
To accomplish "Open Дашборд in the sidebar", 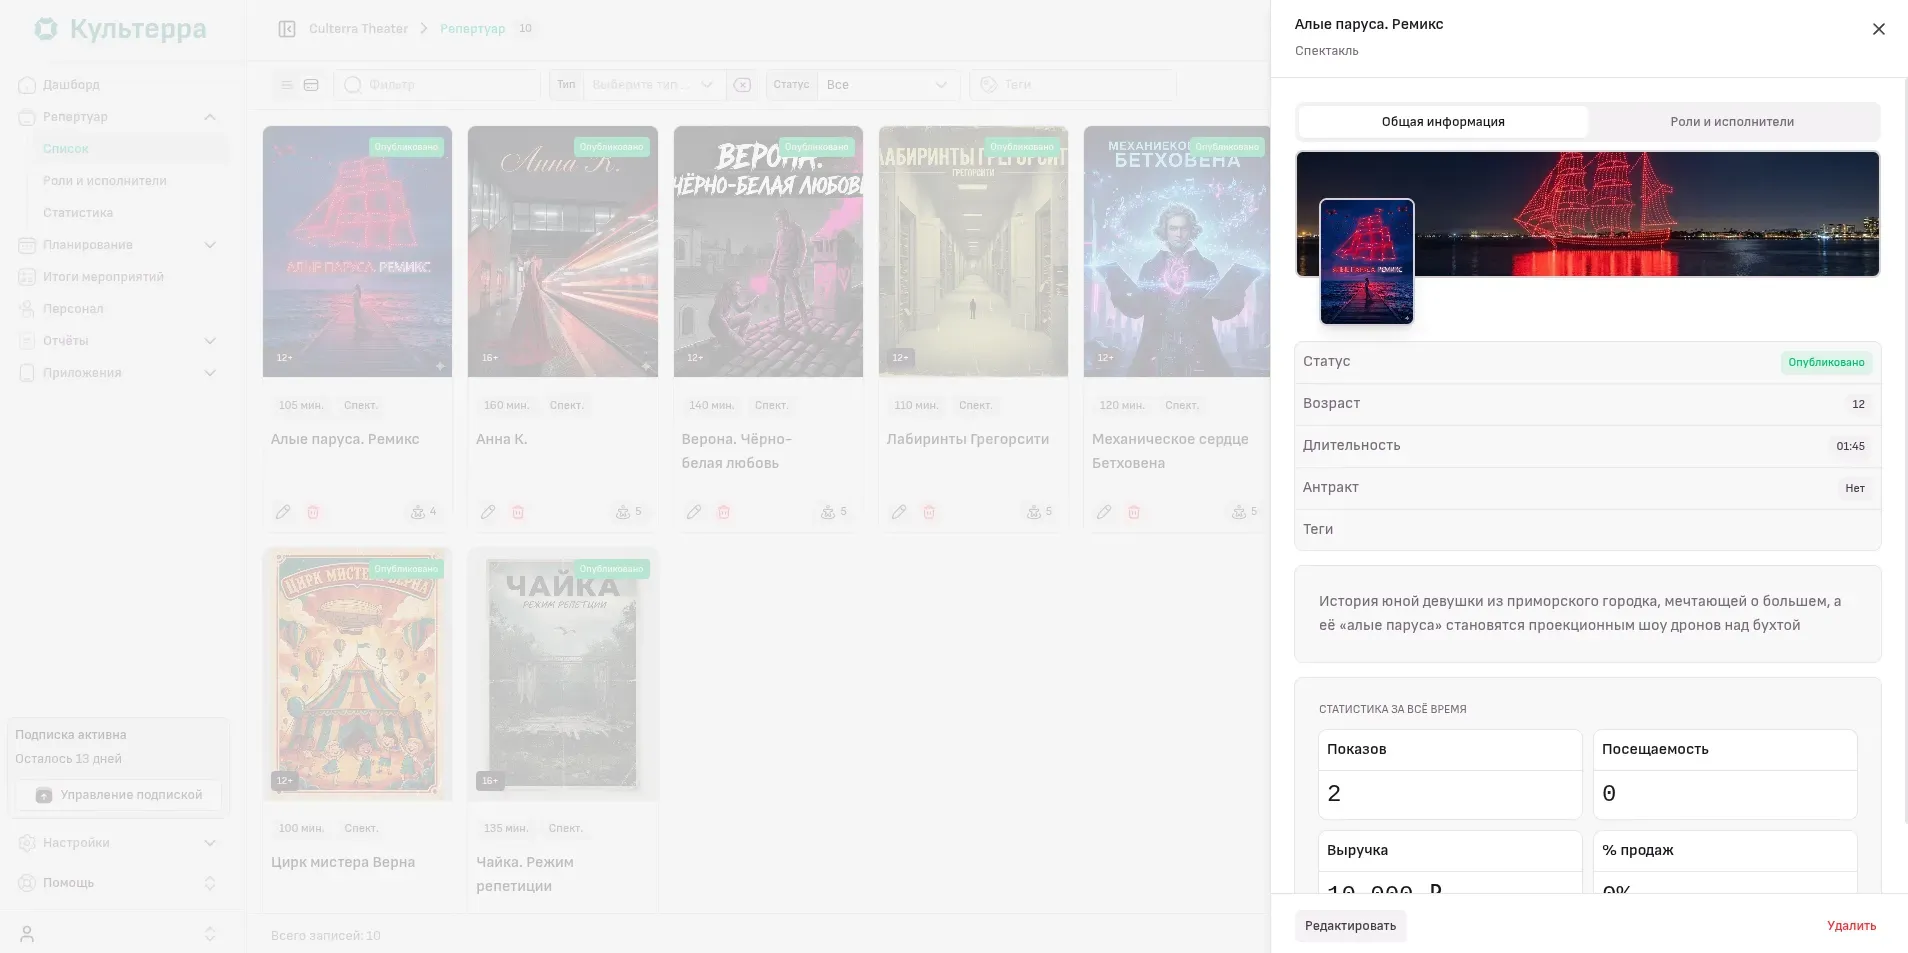I will point(71,85).
